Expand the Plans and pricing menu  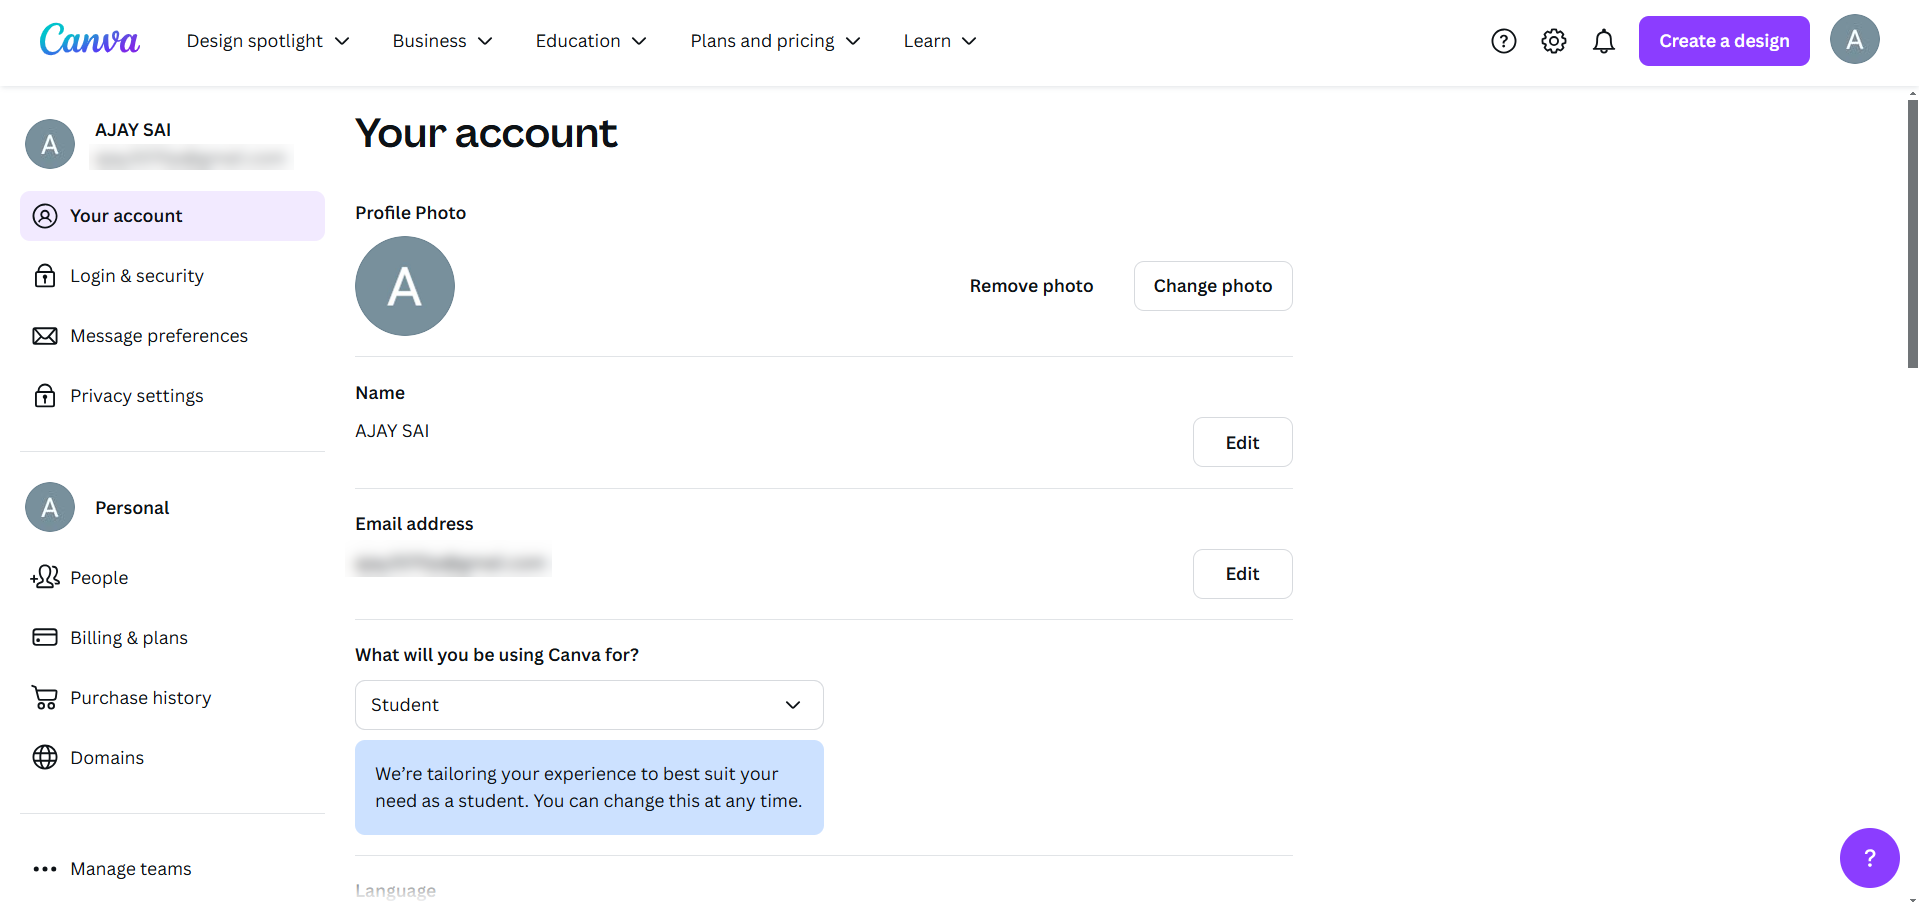[775, 41]
